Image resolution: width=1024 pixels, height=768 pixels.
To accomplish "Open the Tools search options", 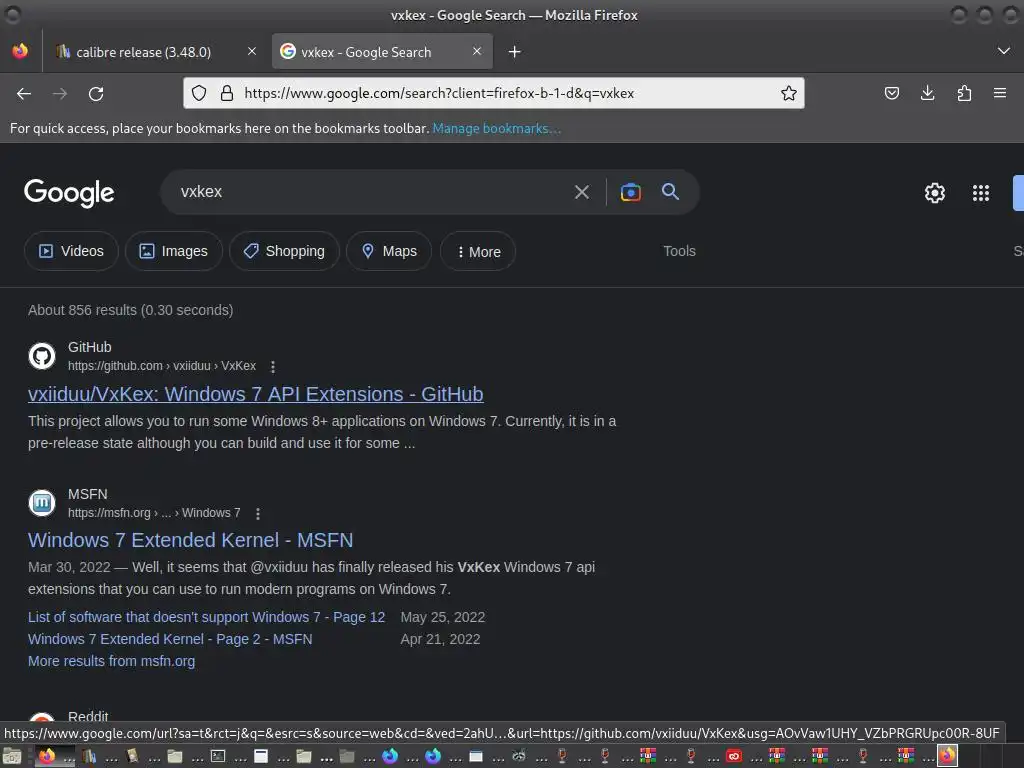I will point(679,251).
